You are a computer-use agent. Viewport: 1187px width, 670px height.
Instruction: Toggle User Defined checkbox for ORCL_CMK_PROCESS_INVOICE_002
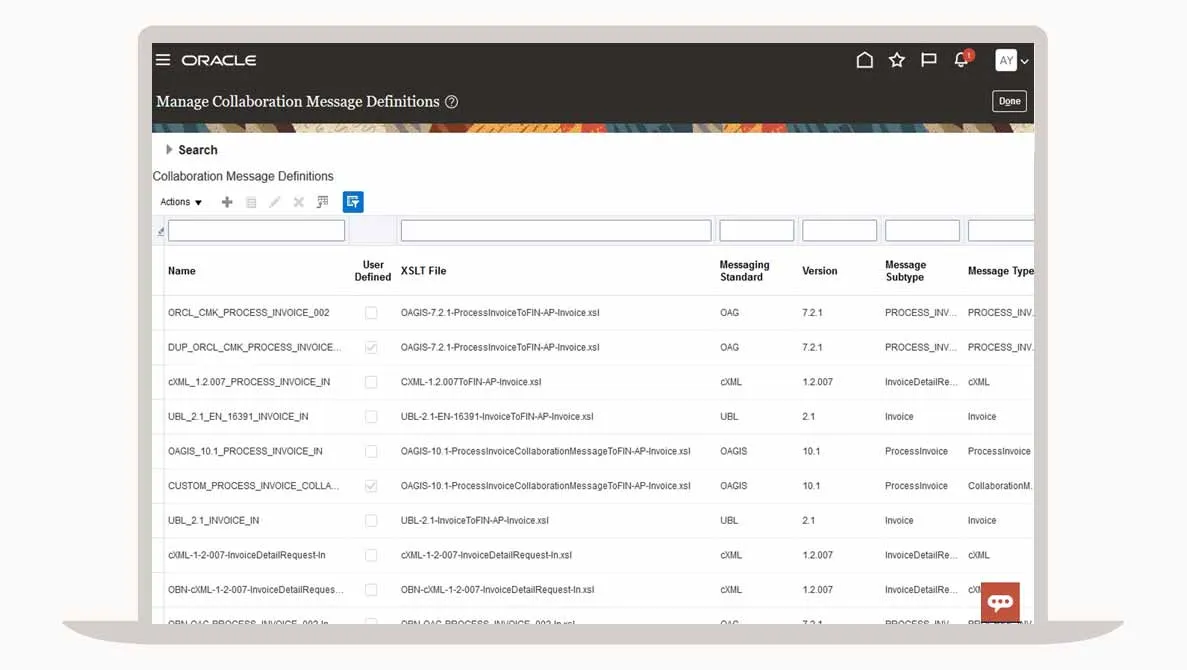[371, 313]
